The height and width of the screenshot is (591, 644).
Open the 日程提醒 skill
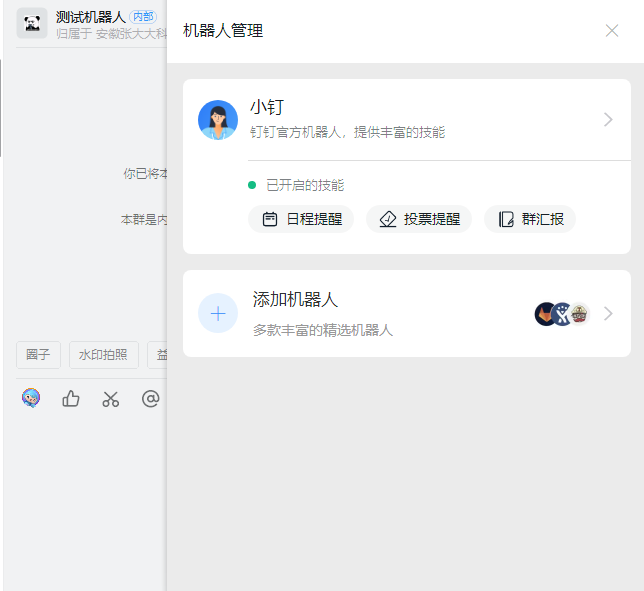[301, 219]
